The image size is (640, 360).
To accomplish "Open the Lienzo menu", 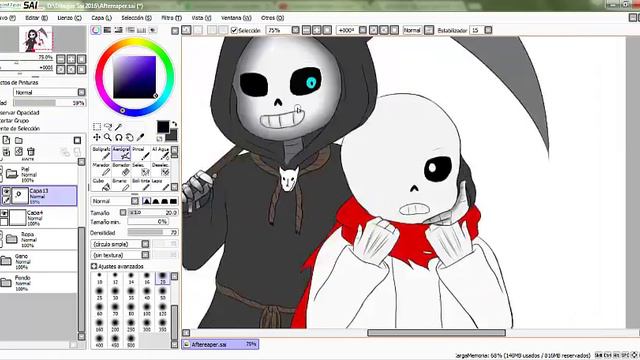I will pyautogui.click(x=69, y=18).
